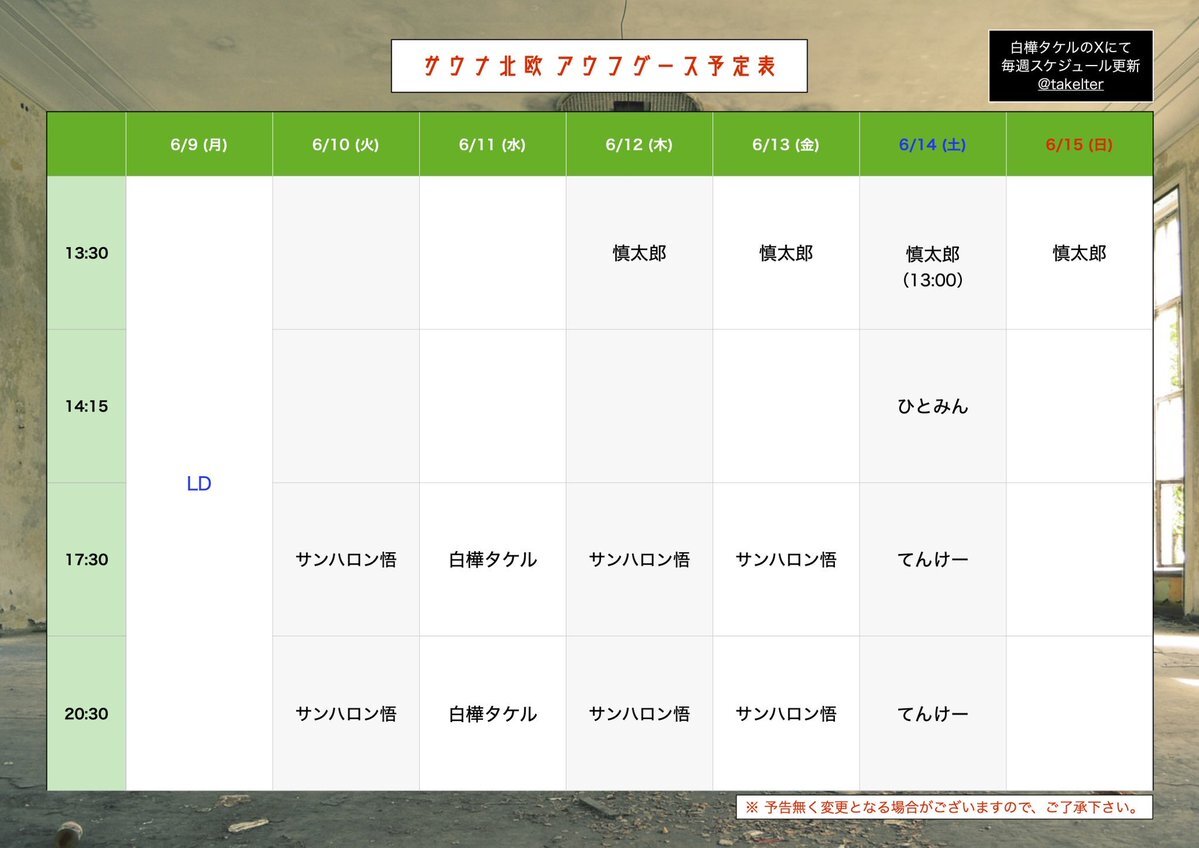The width and height of the screenshot is (1199, 848).
Task: Click the 14:15 time row label
Action: (x=86, y=406)
